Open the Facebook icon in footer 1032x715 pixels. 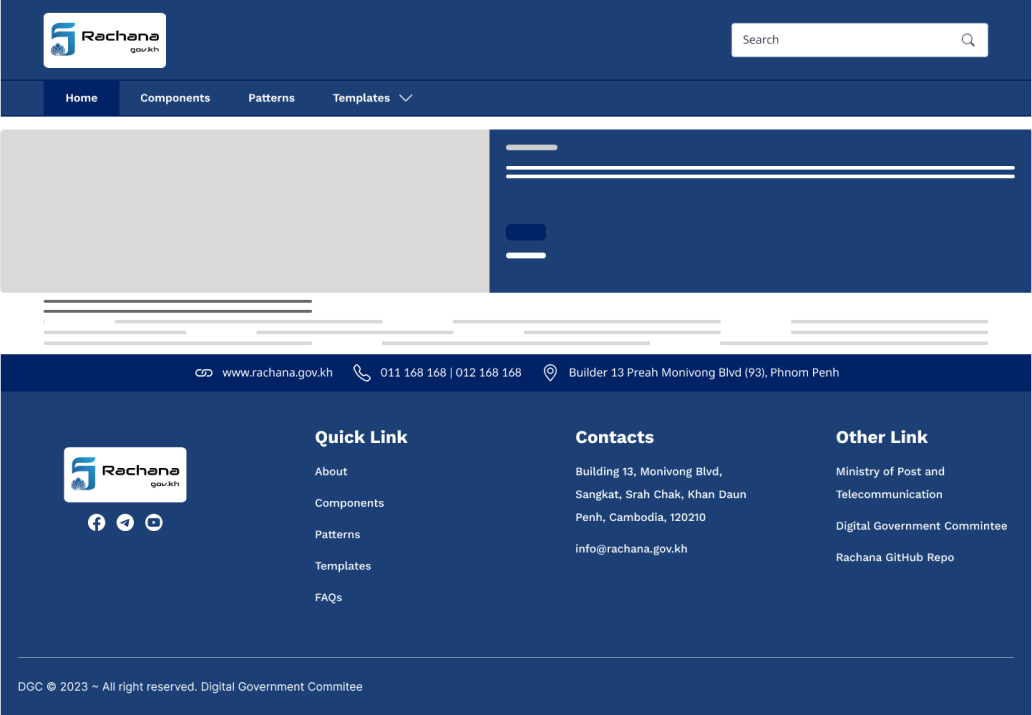[x=96, y=522]
